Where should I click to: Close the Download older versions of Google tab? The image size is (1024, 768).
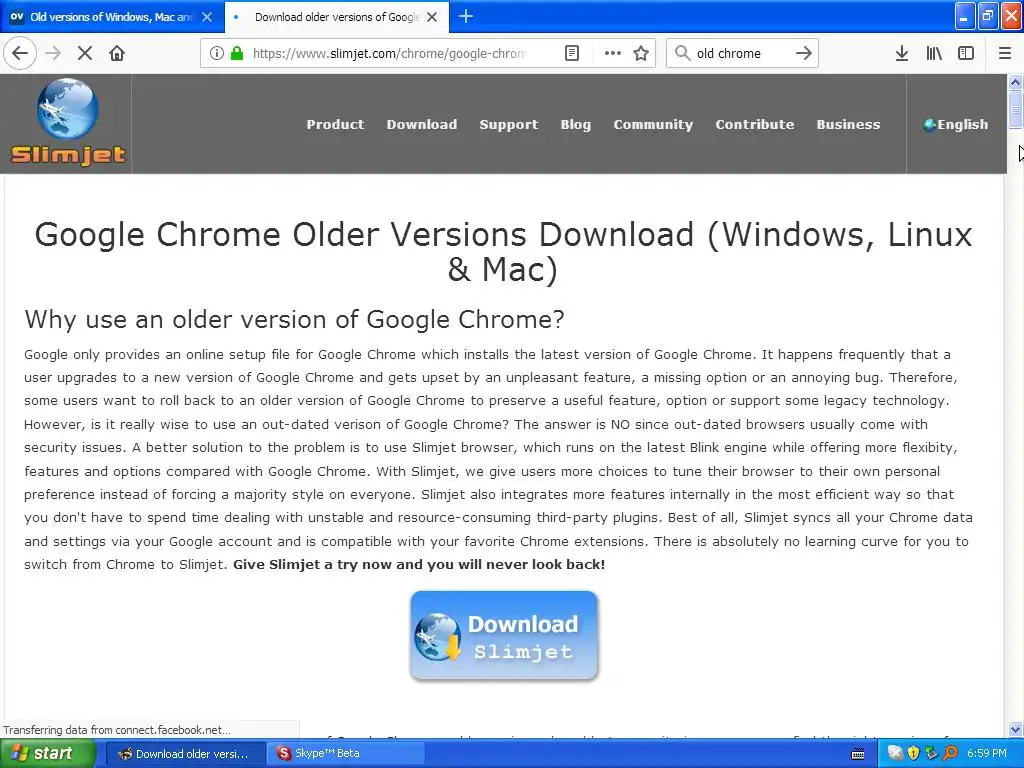(432, 17)
